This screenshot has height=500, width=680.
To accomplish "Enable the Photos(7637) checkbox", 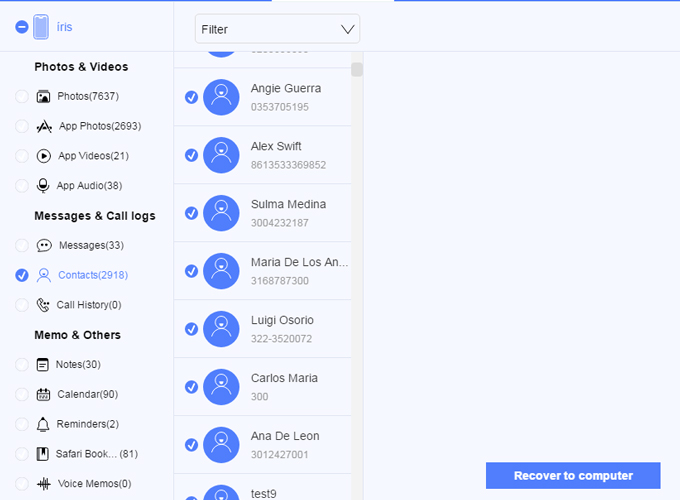I will [x=22, y=96].
